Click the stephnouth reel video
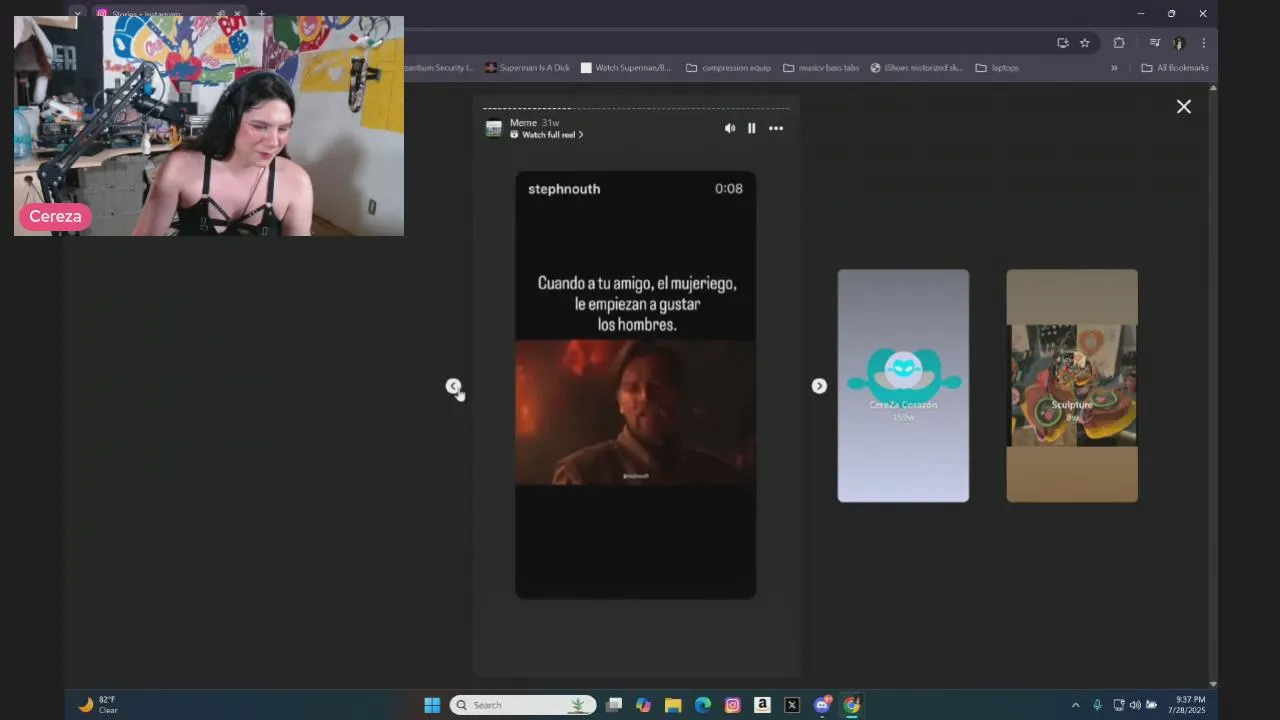The height and width of the screenshot is (720, 1280). pos(636,385)
